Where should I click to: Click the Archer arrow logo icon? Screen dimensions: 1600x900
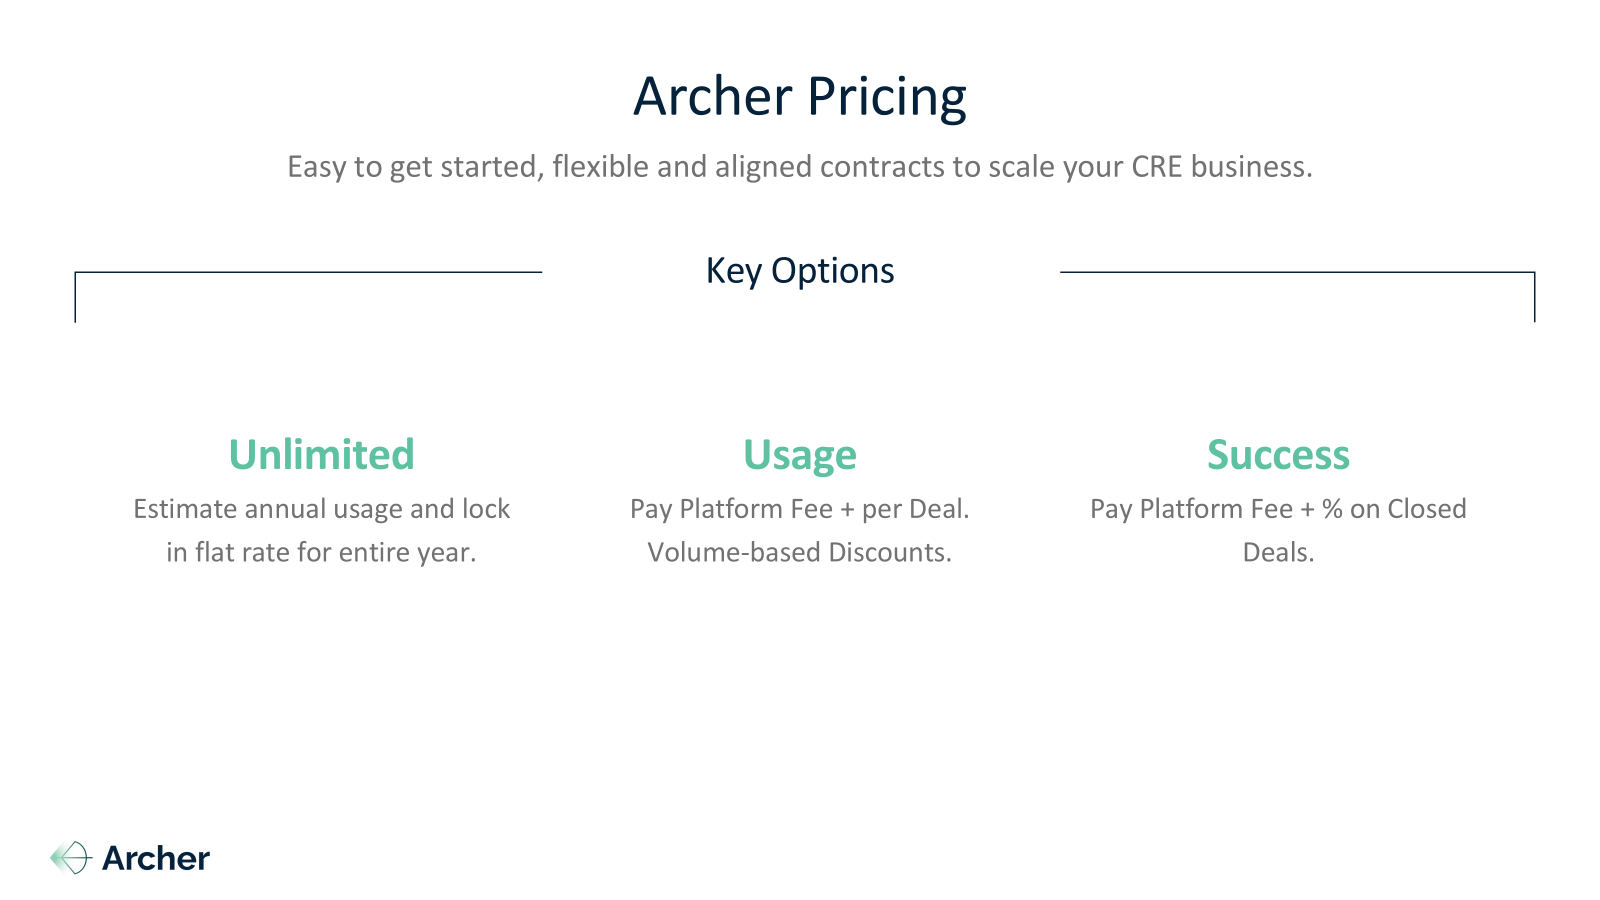click(x=71, y=858)
